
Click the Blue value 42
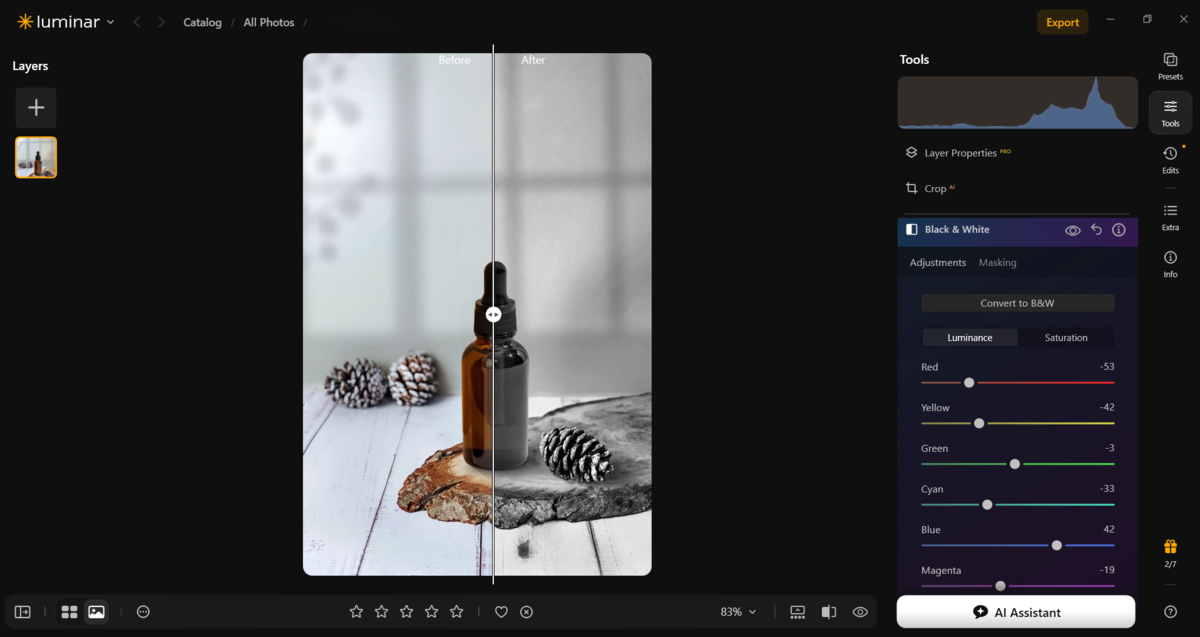[x=1108, y=529]
